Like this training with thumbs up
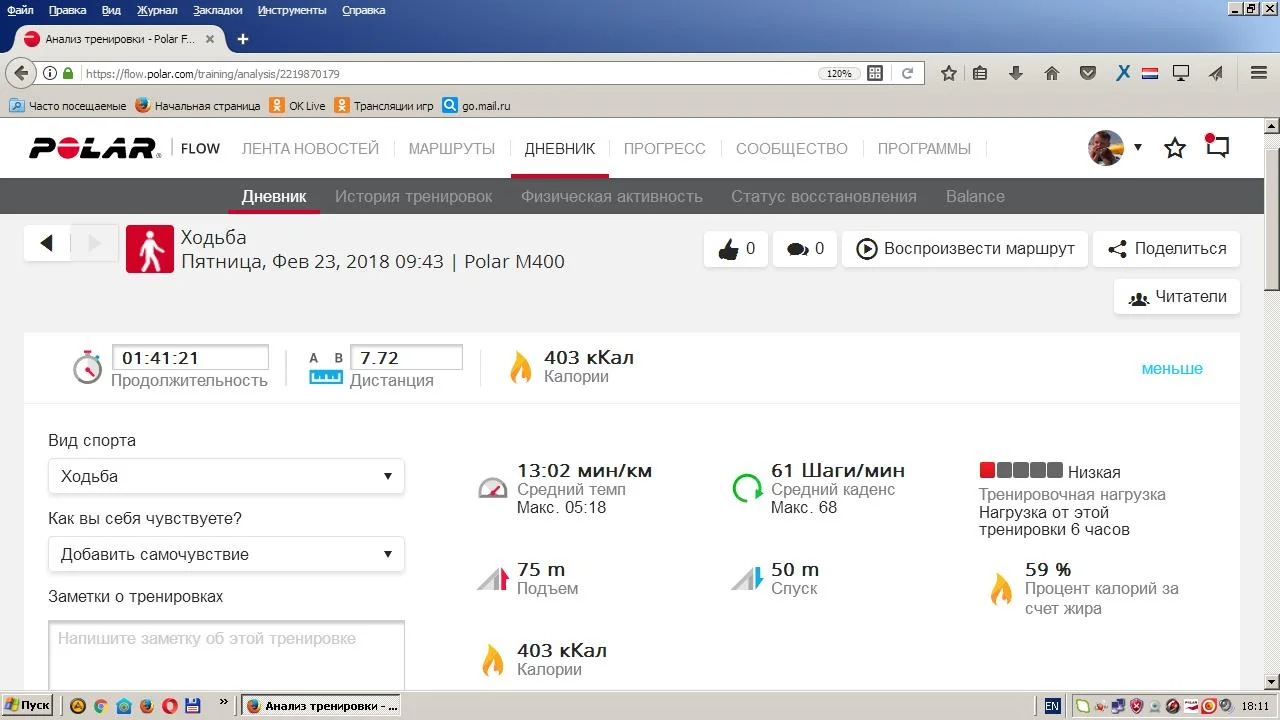 point(736,249)
